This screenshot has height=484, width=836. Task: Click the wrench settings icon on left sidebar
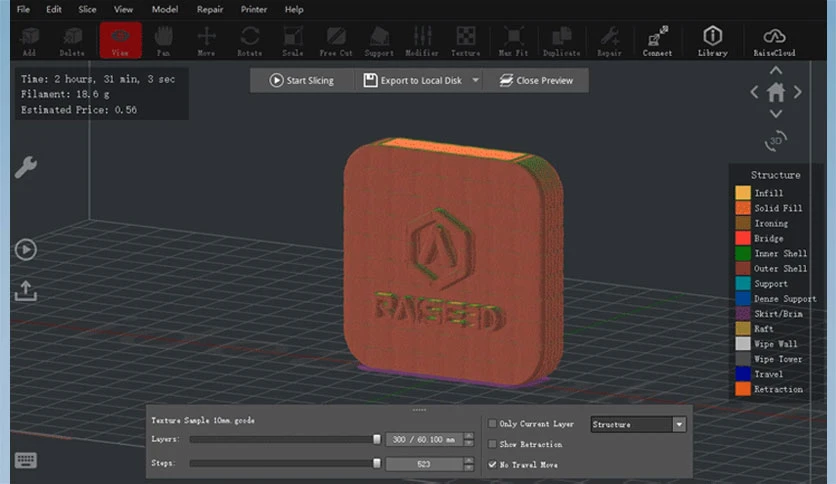point(26,167)
